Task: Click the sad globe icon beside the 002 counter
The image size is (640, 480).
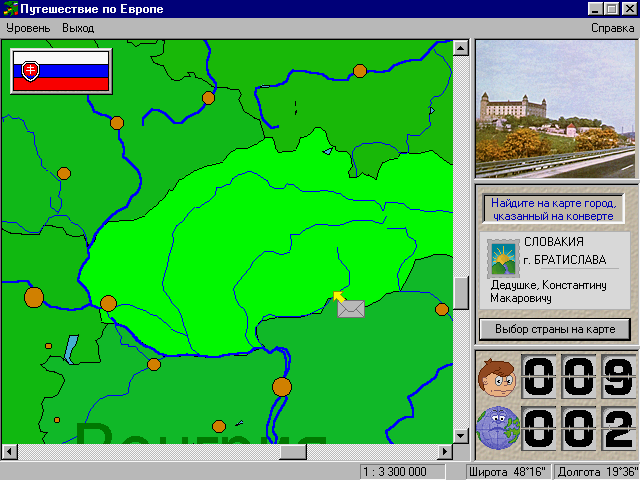Action: tap(498, 428)
